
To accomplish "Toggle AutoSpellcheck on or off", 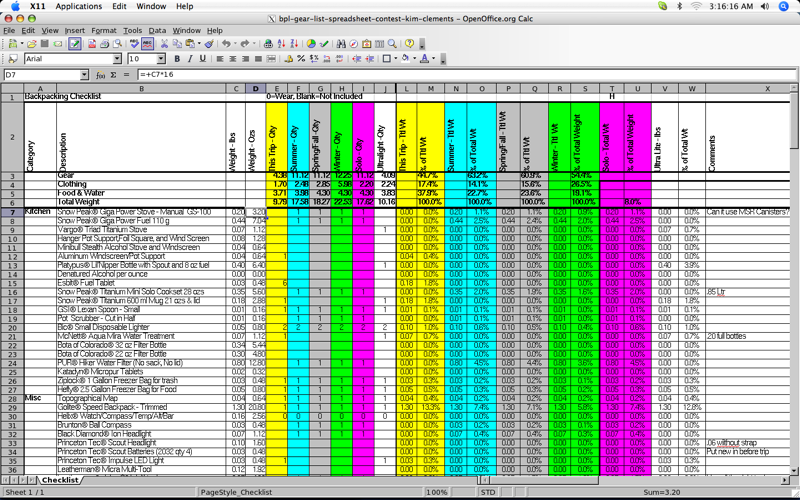I will pos(147,44).
